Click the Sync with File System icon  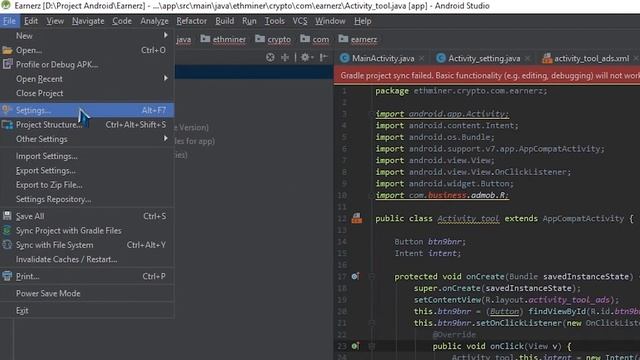(x=7, y=244)
